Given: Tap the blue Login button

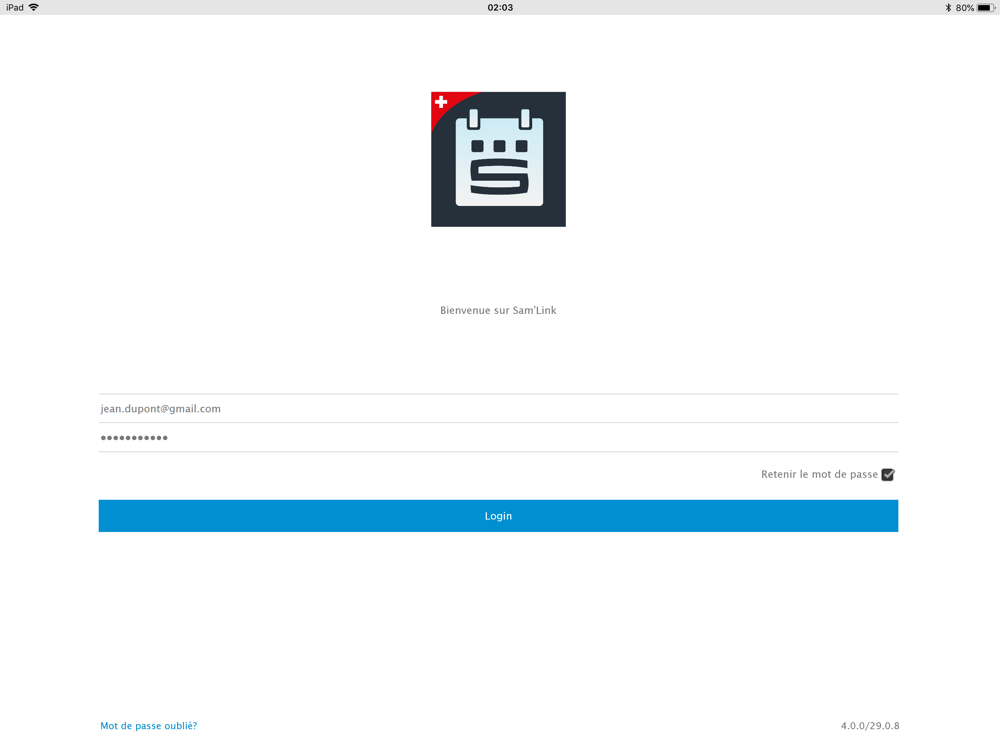Looking at the screenshot, I should (498, 516).
